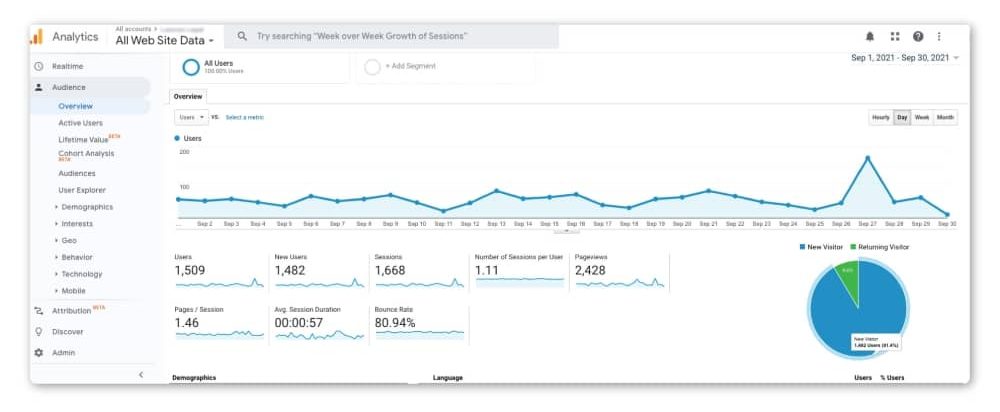Screen dimensions: 1000x412
Task: Open Lifetime Value report
Action: point(84,140)
